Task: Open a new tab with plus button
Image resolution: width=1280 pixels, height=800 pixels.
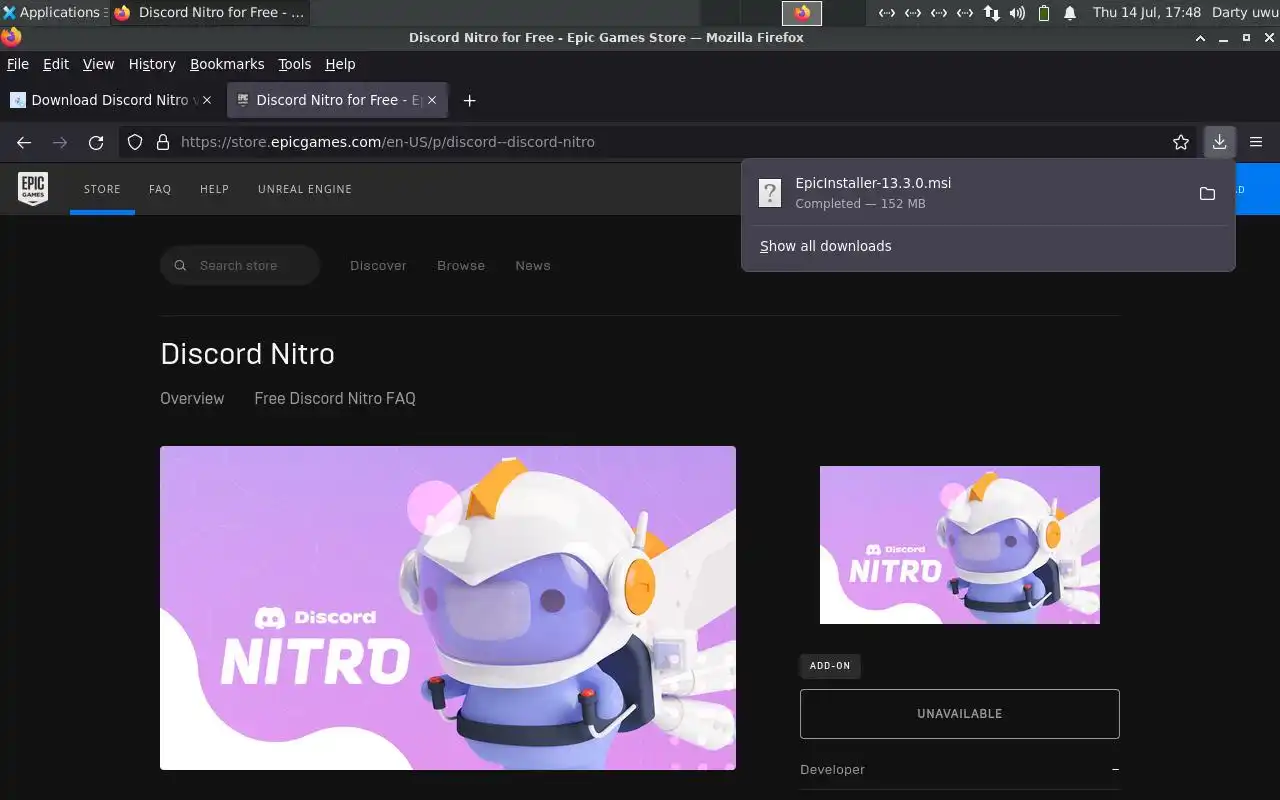Action: click(469, 100)
